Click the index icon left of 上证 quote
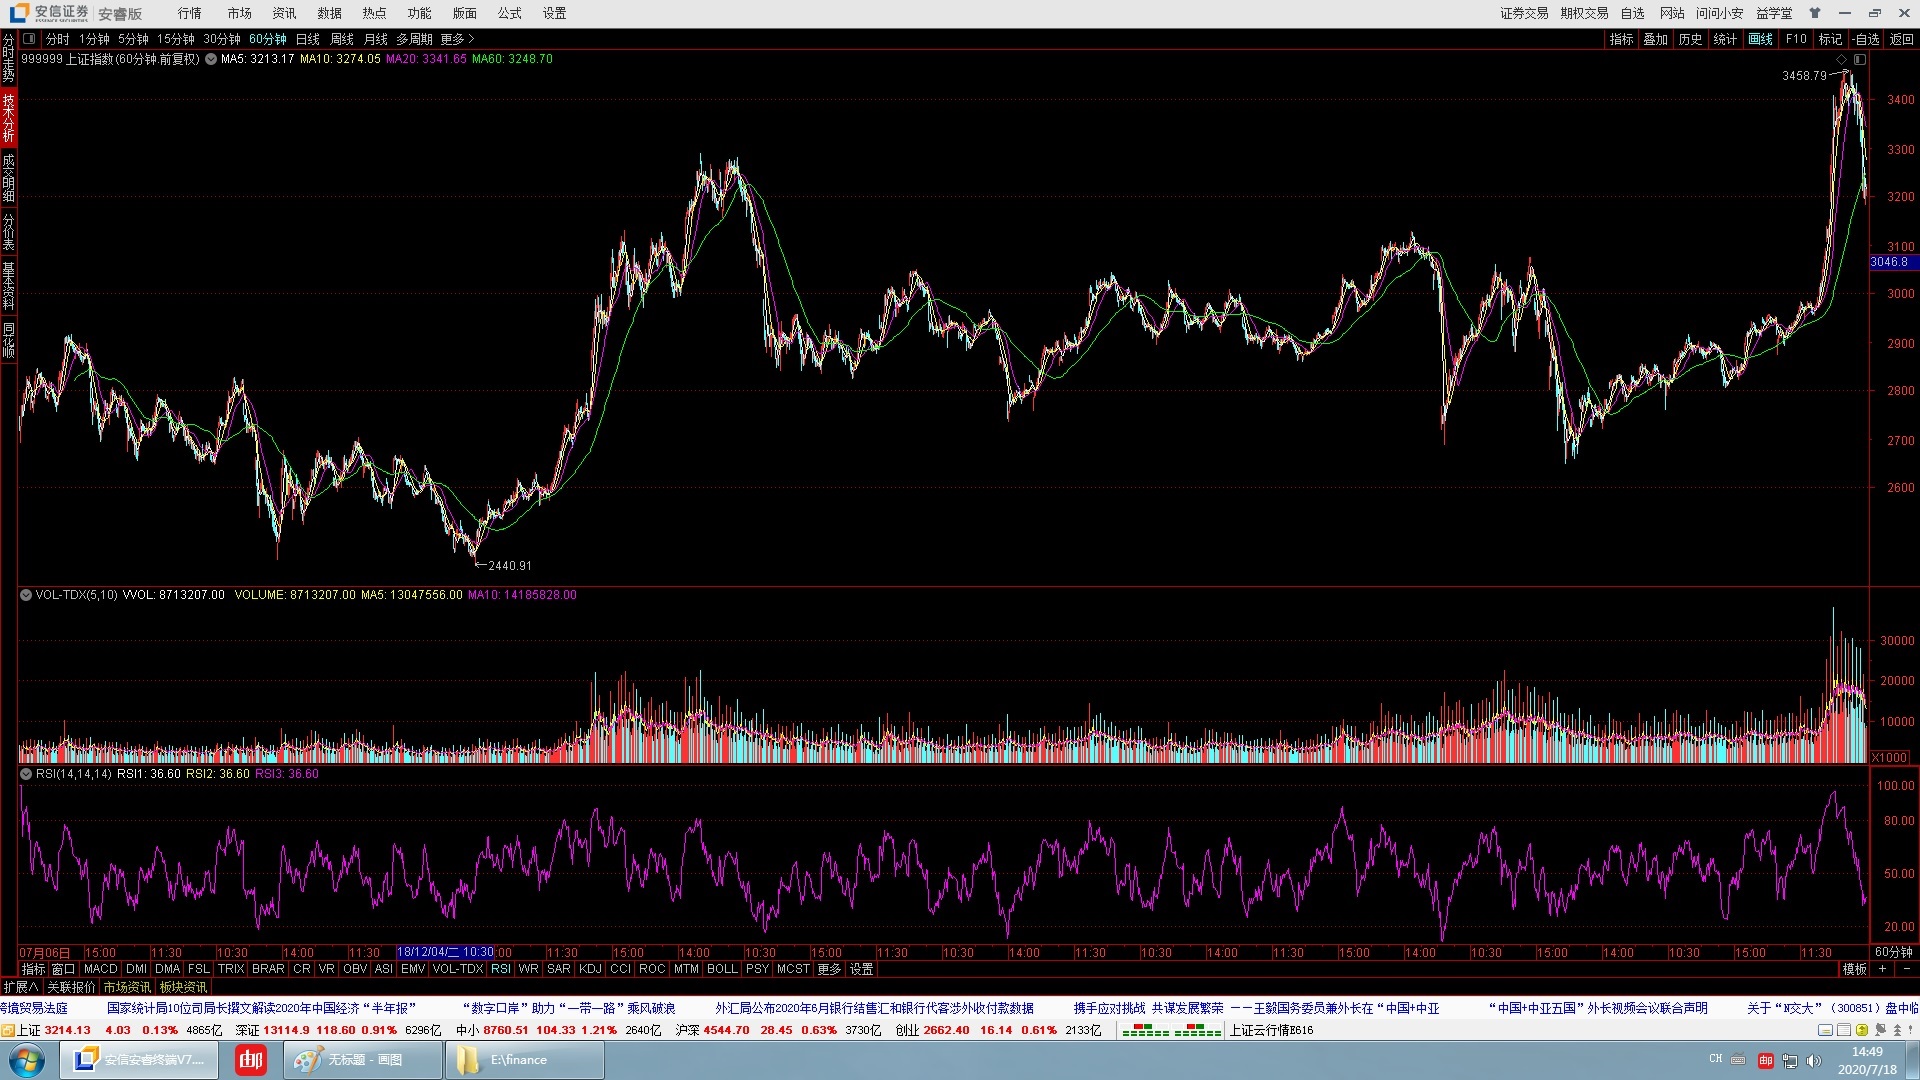1920x1080 pixels. click(x=8, y=1030)
